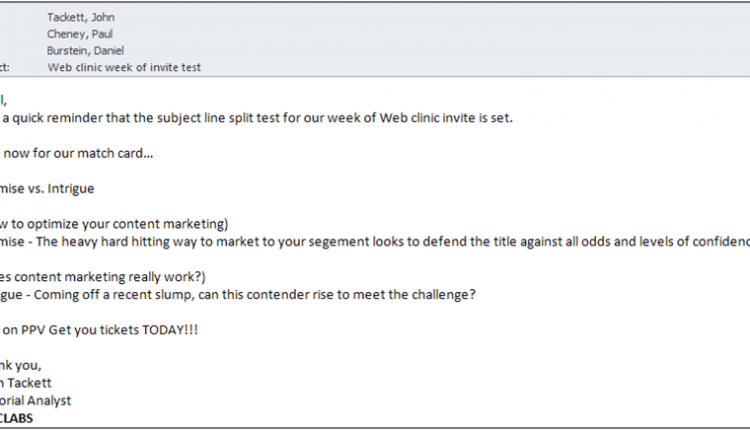This screenshot has height=430, width=750.
Task: Click recipient Burstein, Daniel
Action: (x=84, y=50)
